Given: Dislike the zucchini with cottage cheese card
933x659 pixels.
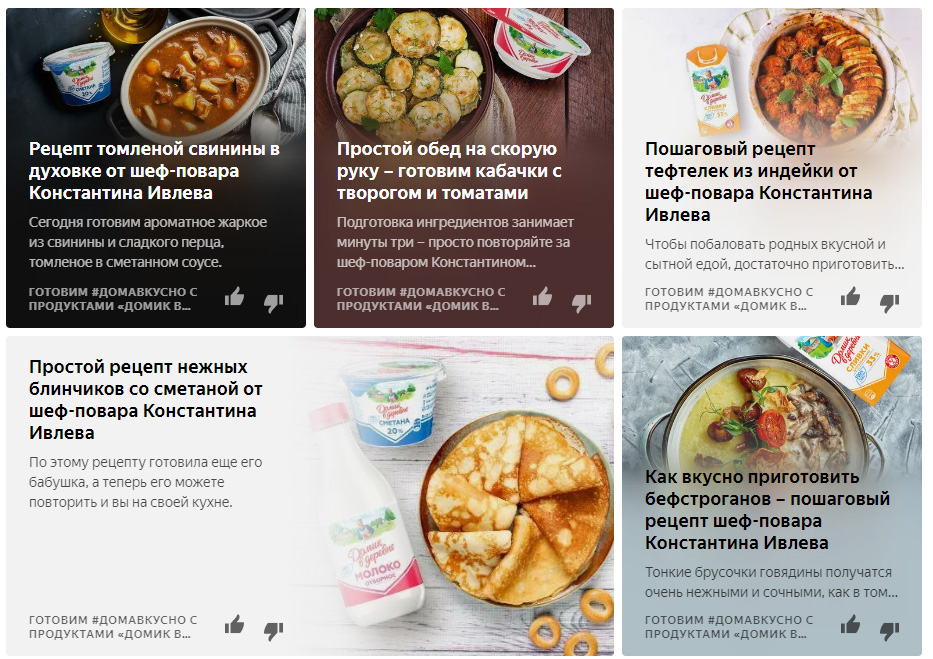Looking at the screenshot, I should 582,303.
